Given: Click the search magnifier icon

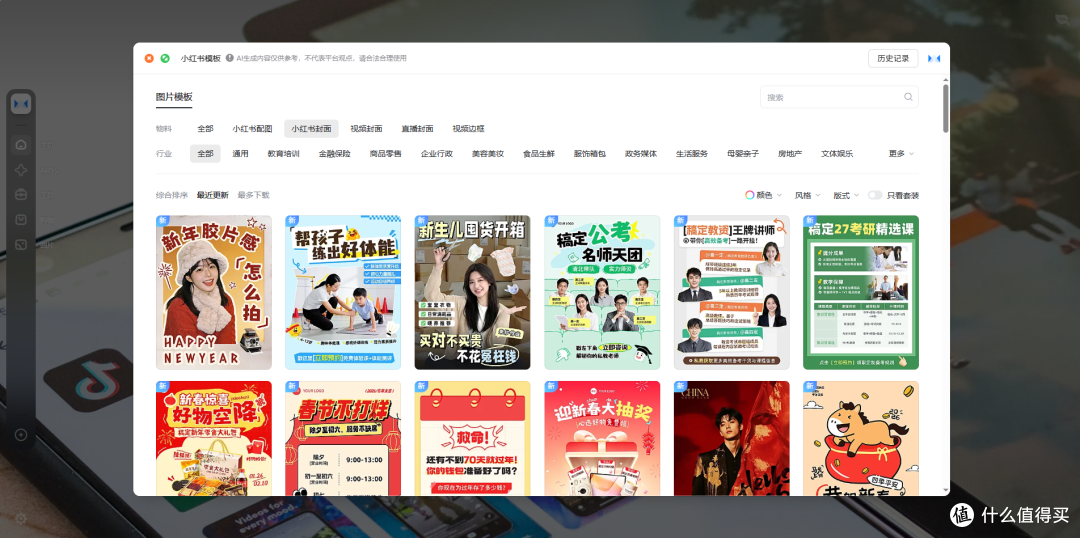Looking at the screenshot, I should pyautogui.click(x=908, y=97).
